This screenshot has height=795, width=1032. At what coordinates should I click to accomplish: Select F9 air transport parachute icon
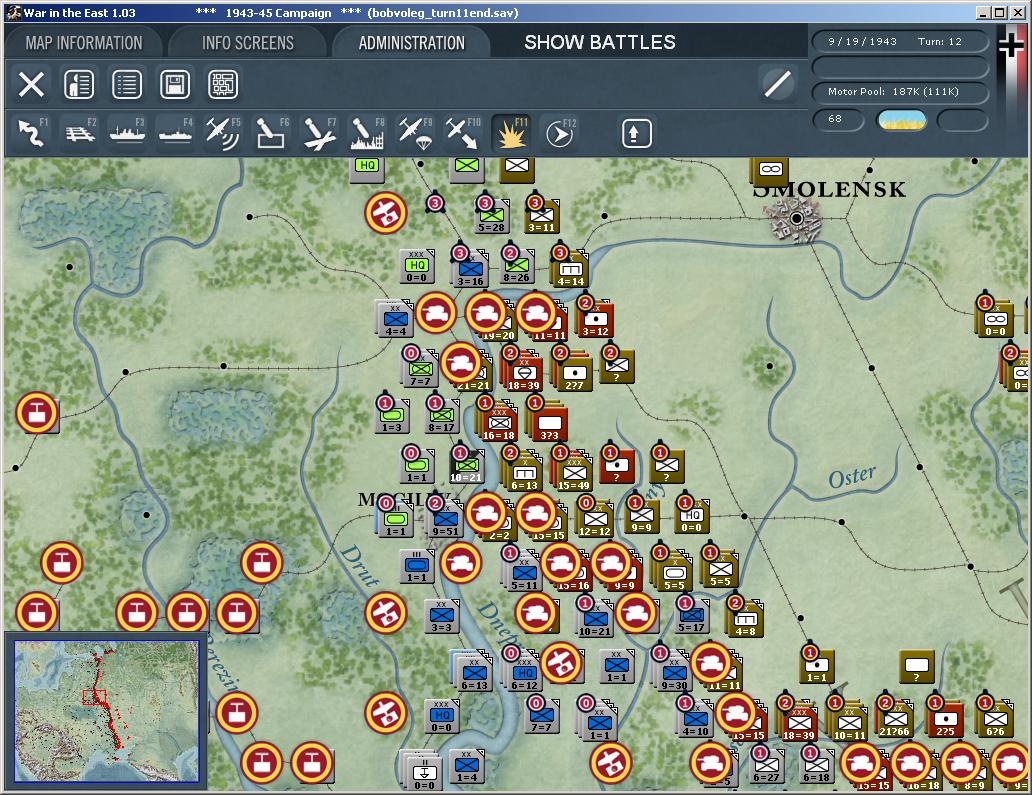pyautogui.click(x=415, y=133)
